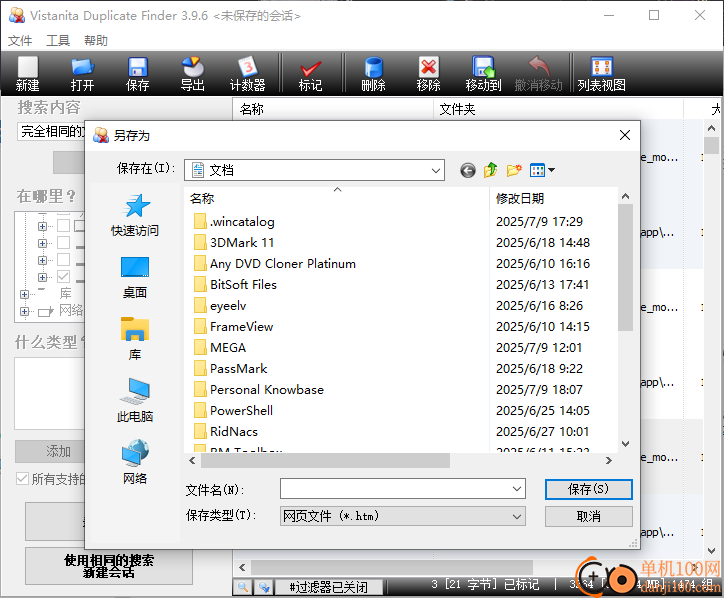The width and height of the screenshot is (724, 598).
Task: Click the #过滤器已关闭 status button
Action: pos(329,587)
